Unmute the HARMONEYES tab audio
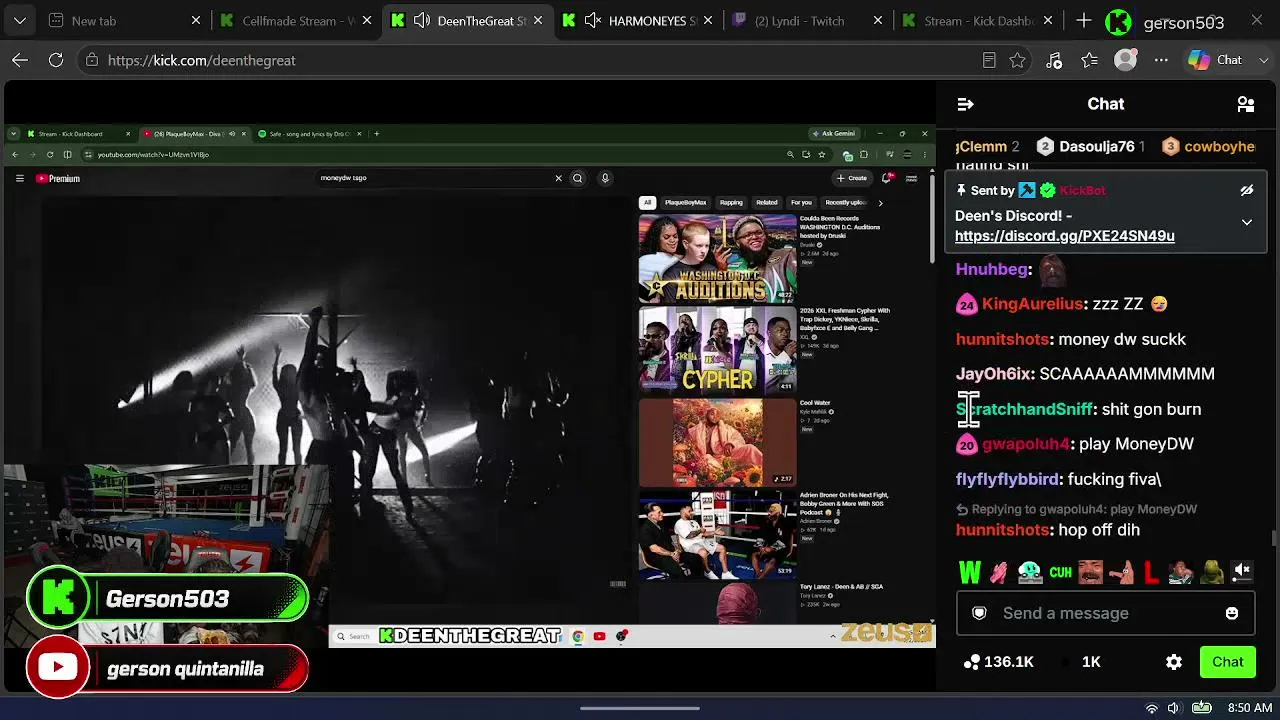The width and height of the screenshot is (1280, 720). [593, 21]
